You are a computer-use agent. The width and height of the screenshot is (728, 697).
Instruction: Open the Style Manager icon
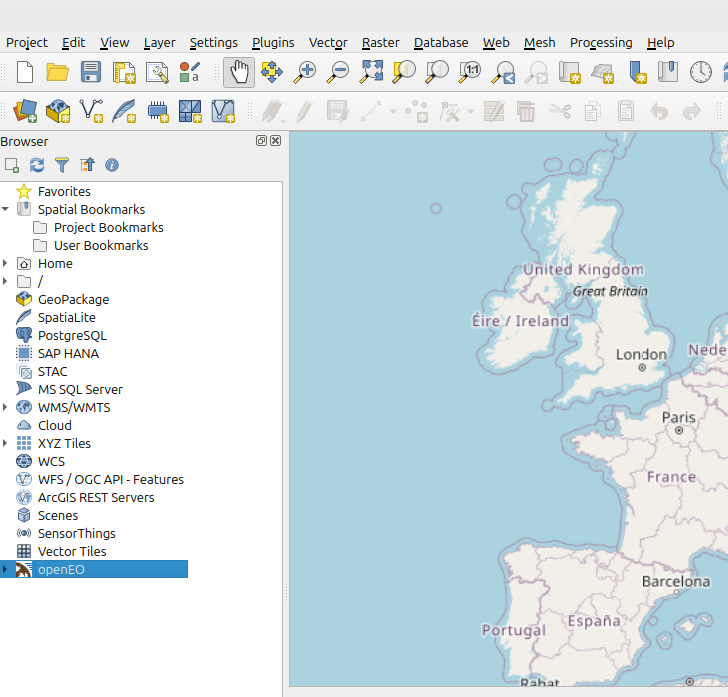click(190, 72)
